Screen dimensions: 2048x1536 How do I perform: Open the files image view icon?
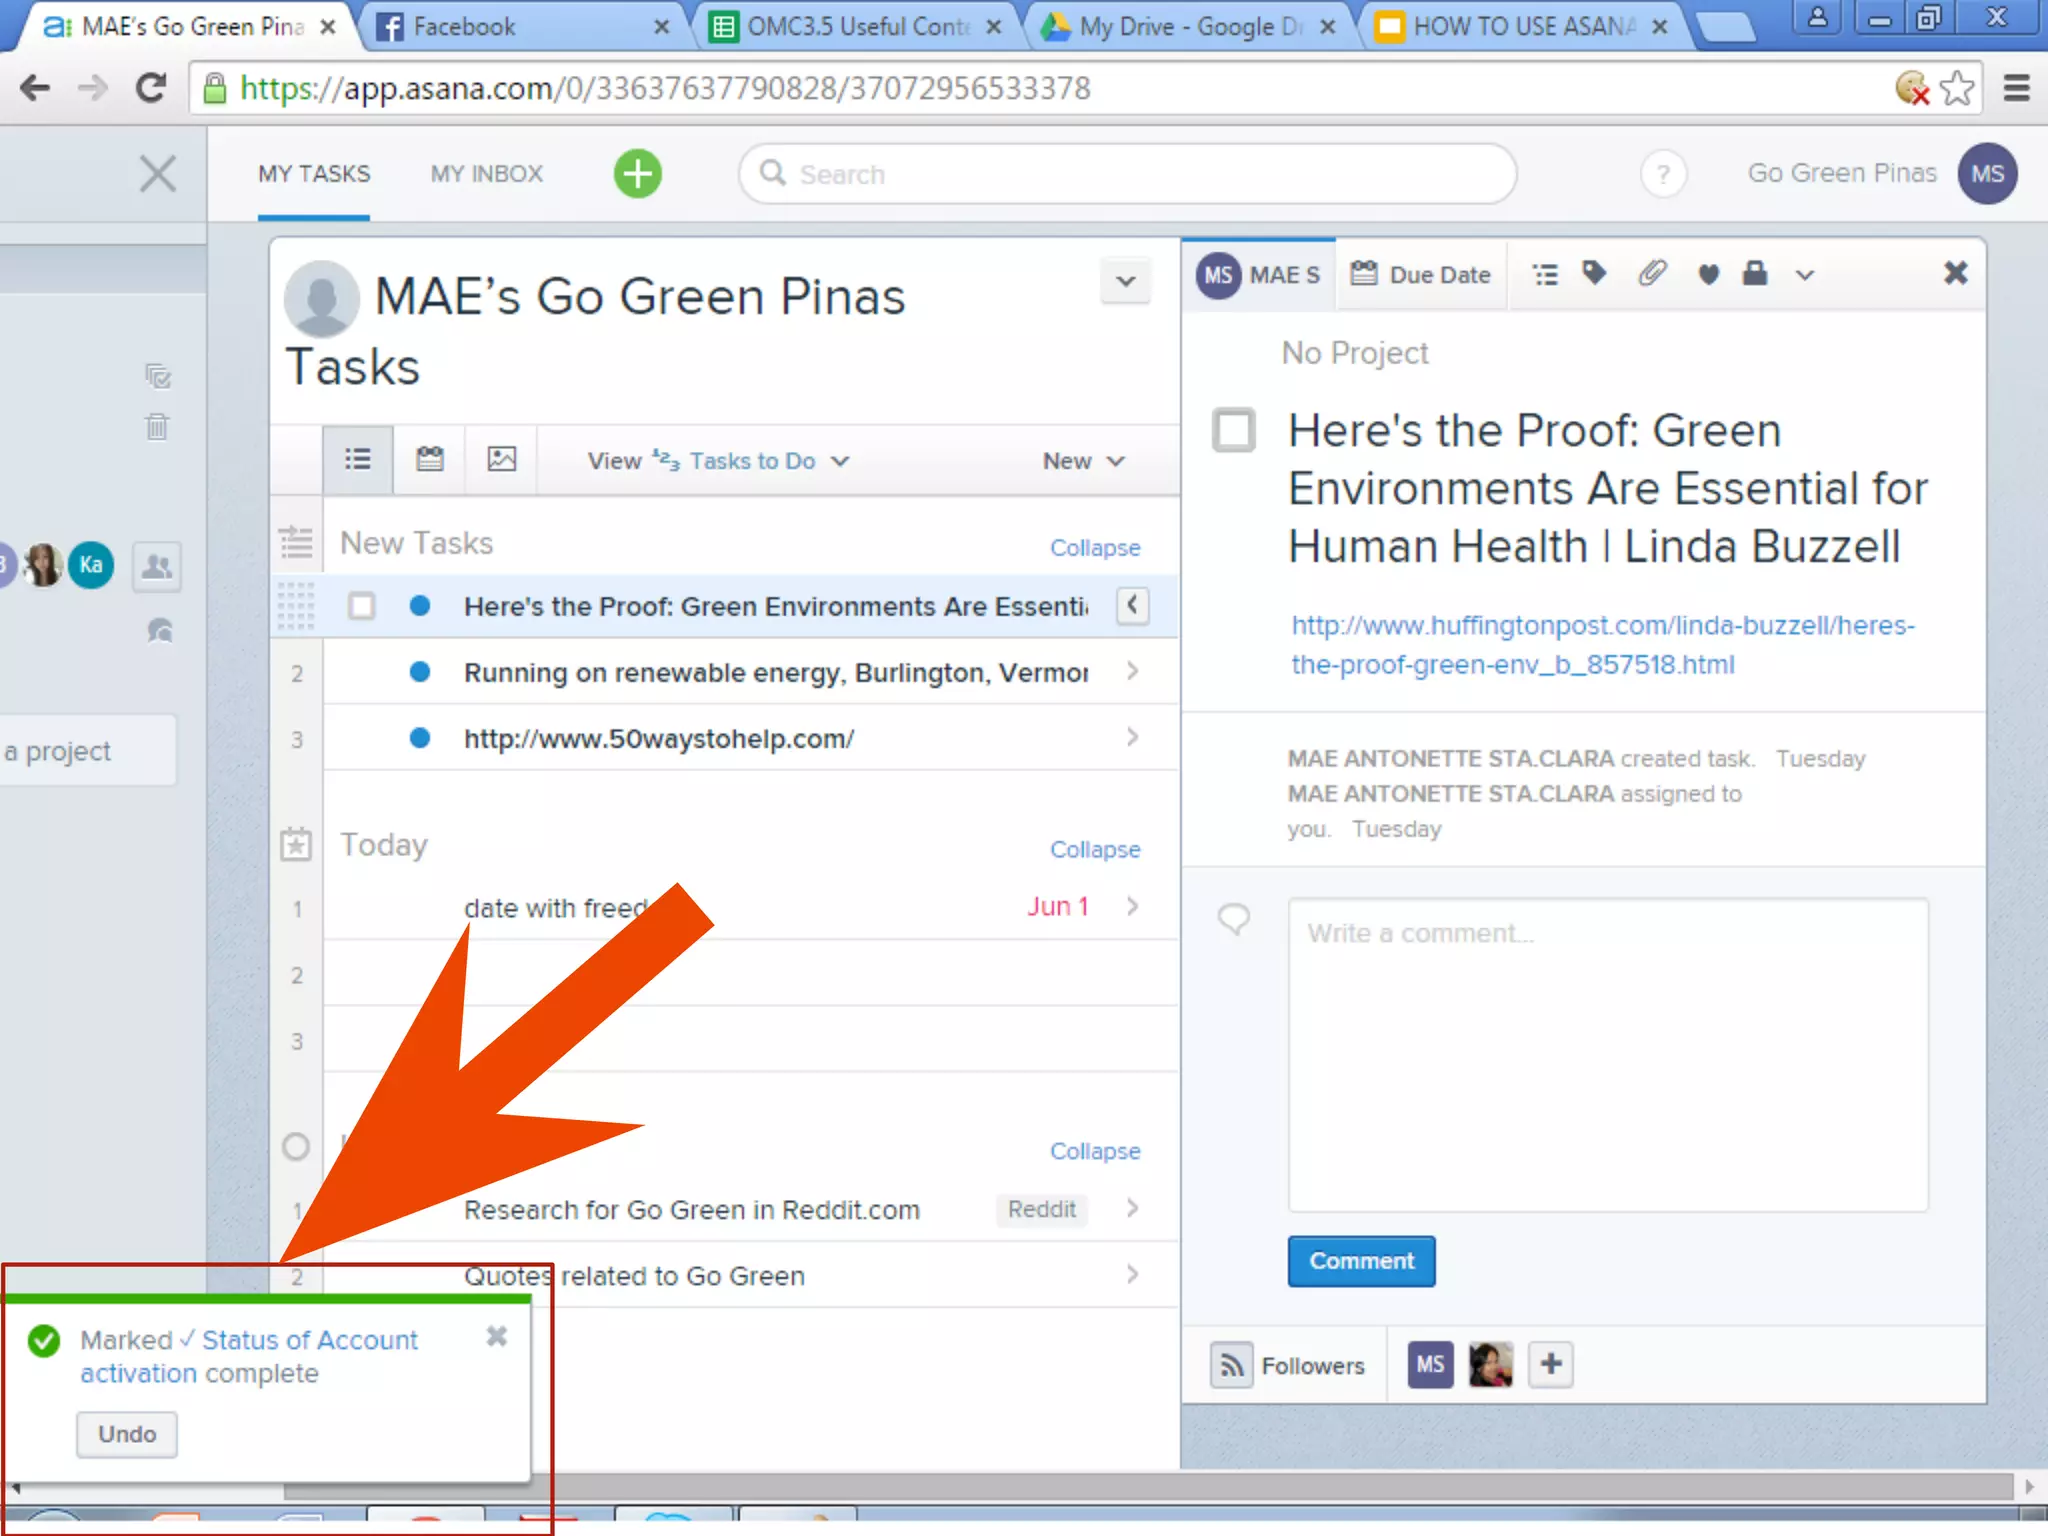click(501, 460)
